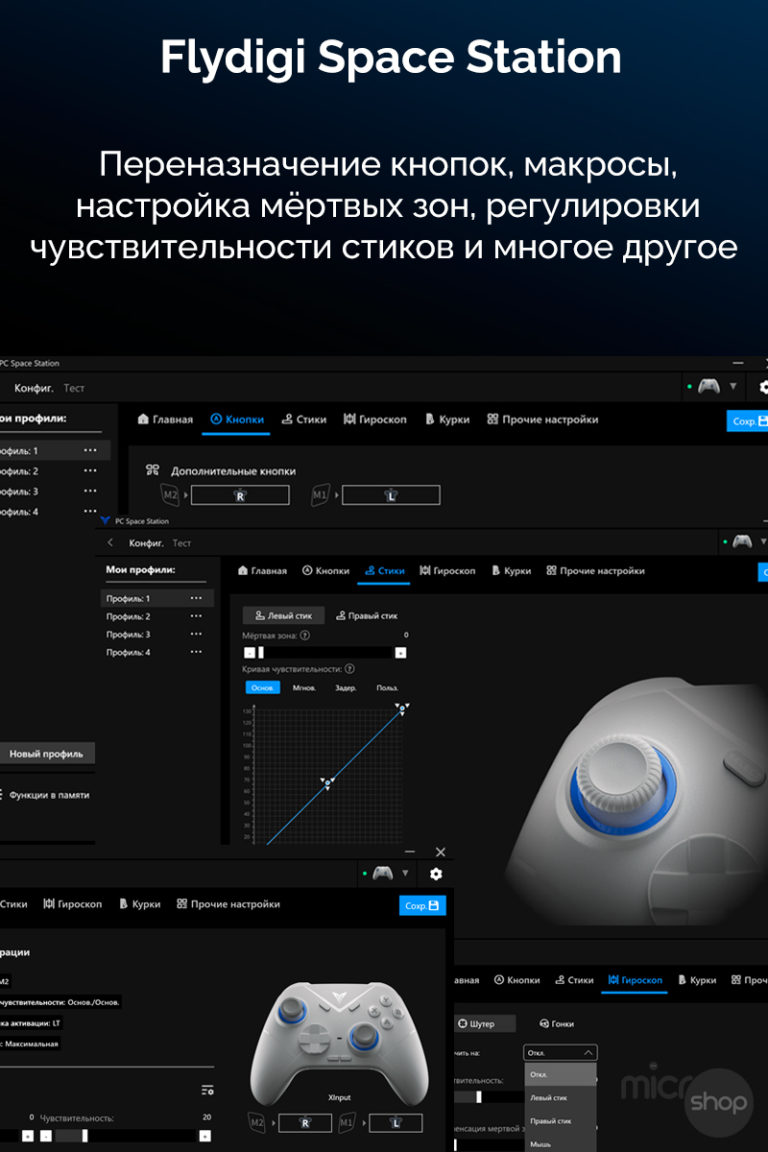Open Прочие настройки in the bottom-left window
This screenshot has width=768, height=1152.
coord(229,904)
